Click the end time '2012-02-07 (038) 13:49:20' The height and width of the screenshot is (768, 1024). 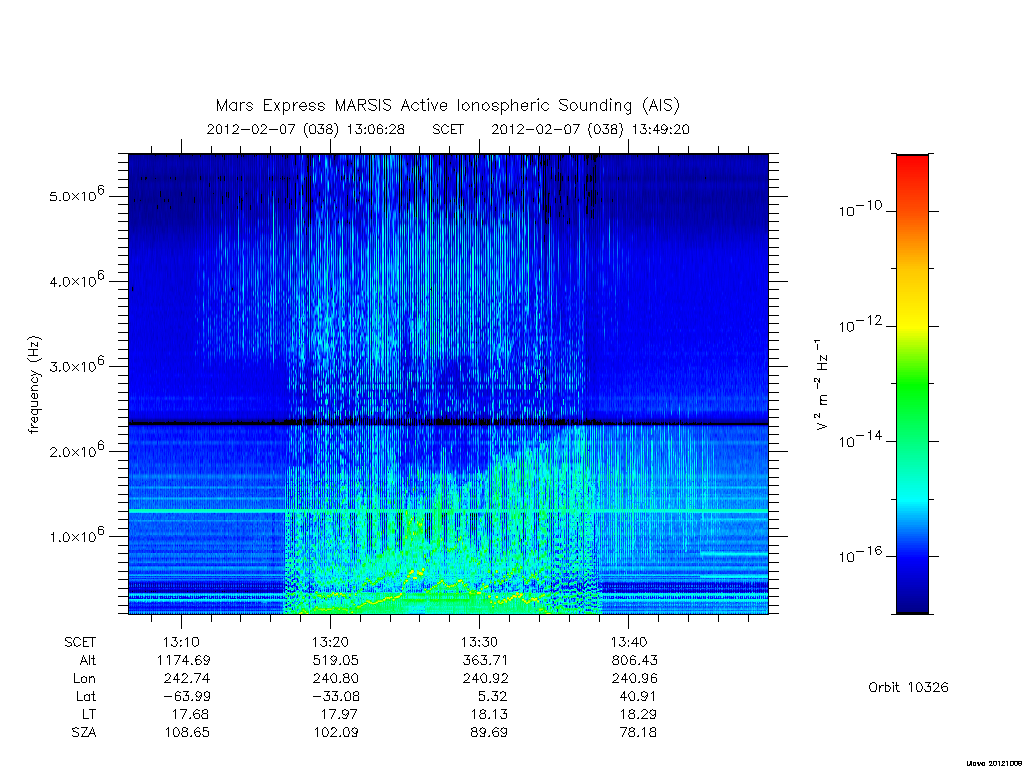pos(590,129)
